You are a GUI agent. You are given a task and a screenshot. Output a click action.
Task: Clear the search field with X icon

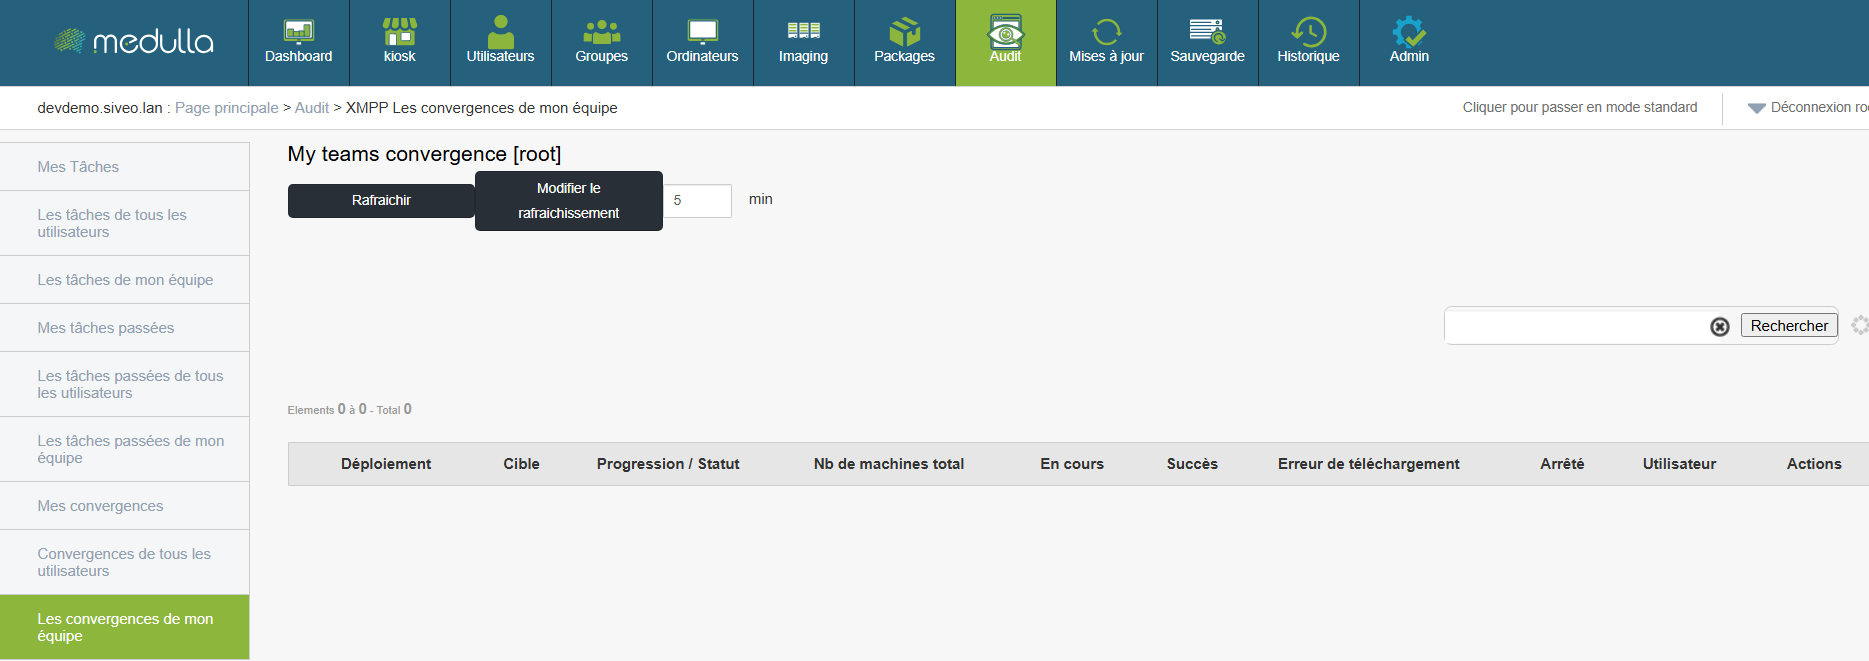[x=1719, y=327]
